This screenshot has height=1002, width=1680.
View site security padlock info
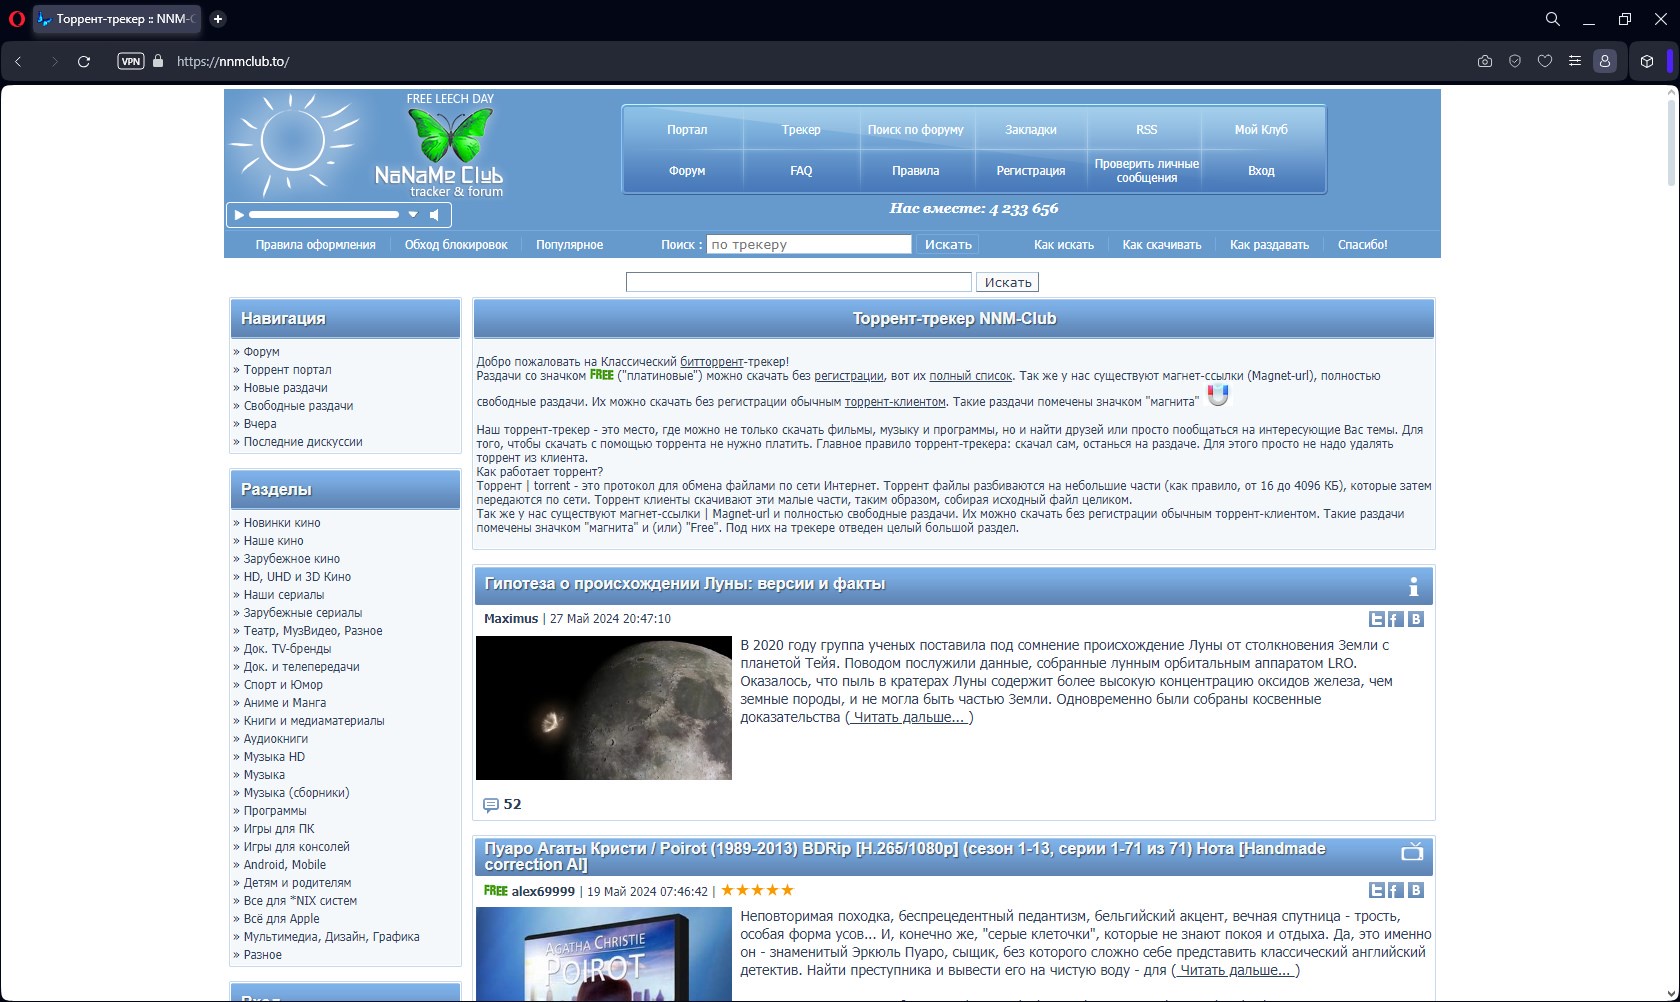[158, 61]
